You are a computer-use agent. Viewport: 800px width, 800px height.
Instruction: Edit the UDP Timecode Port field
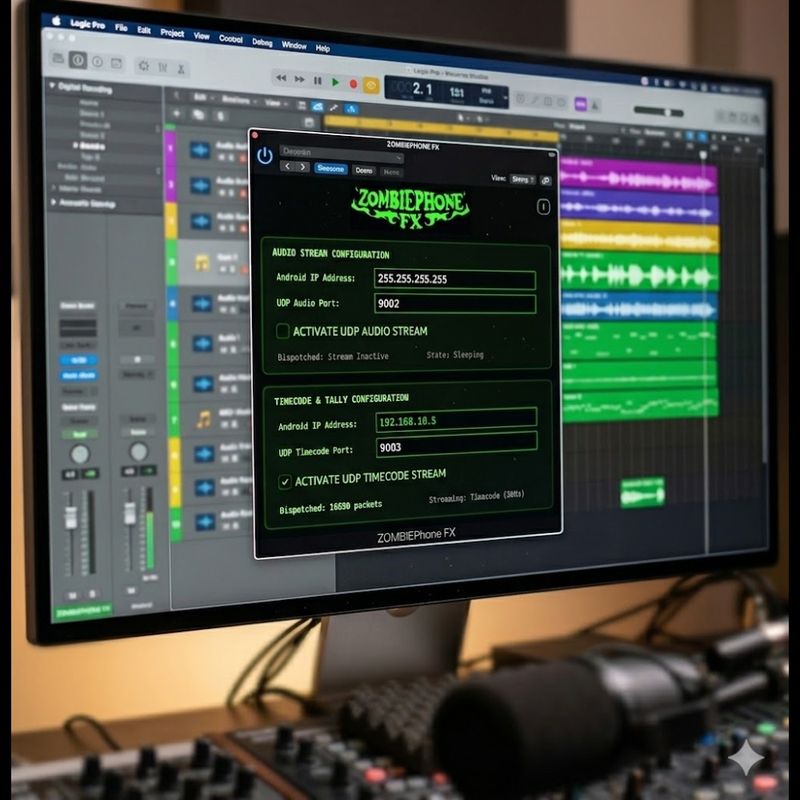click(x=456, y=445)
